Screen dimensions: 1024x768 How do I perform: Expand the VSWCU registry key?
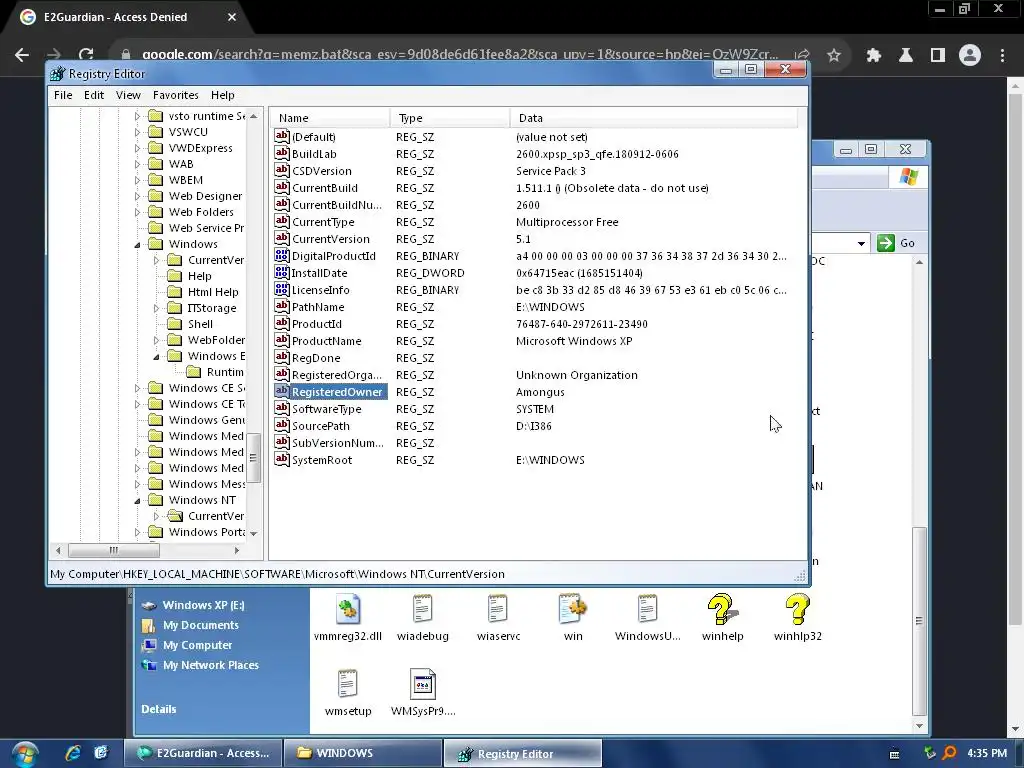[x=137, y=132]
